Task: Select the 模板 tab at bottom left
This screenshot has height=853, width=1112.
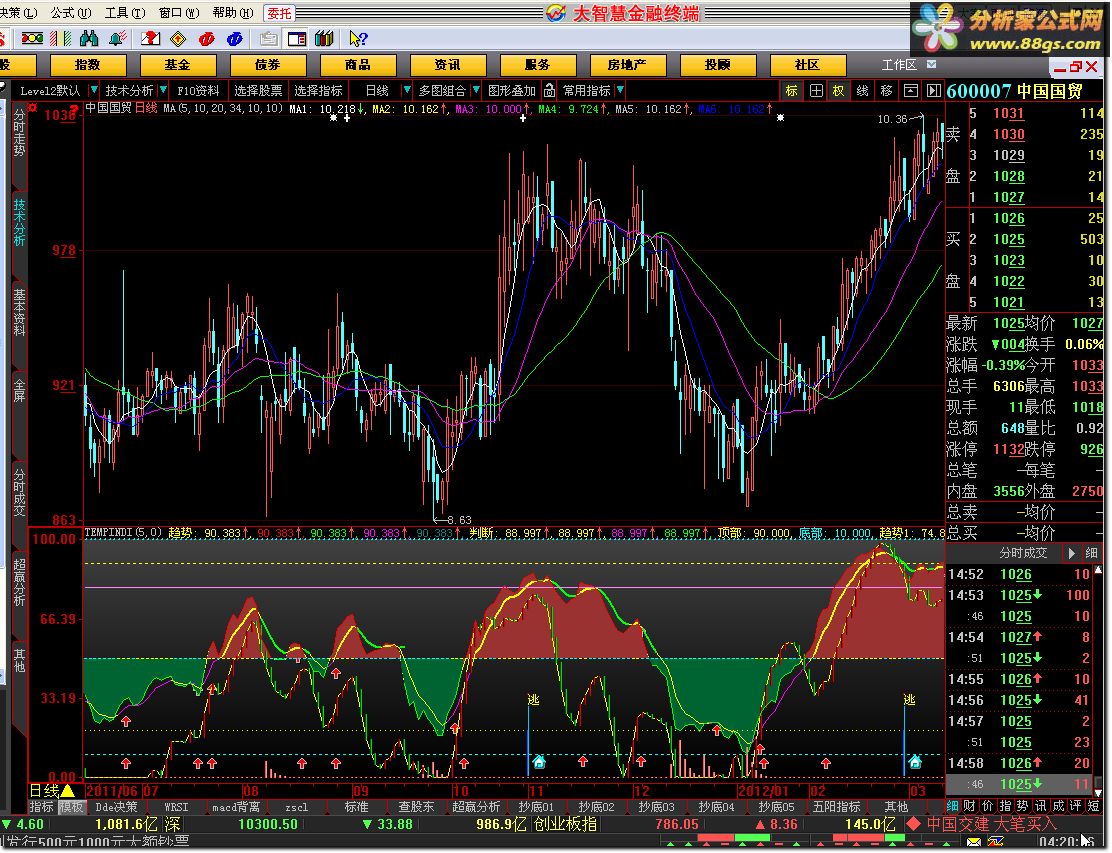Action: pyautogui.click(x=70, y=807)
